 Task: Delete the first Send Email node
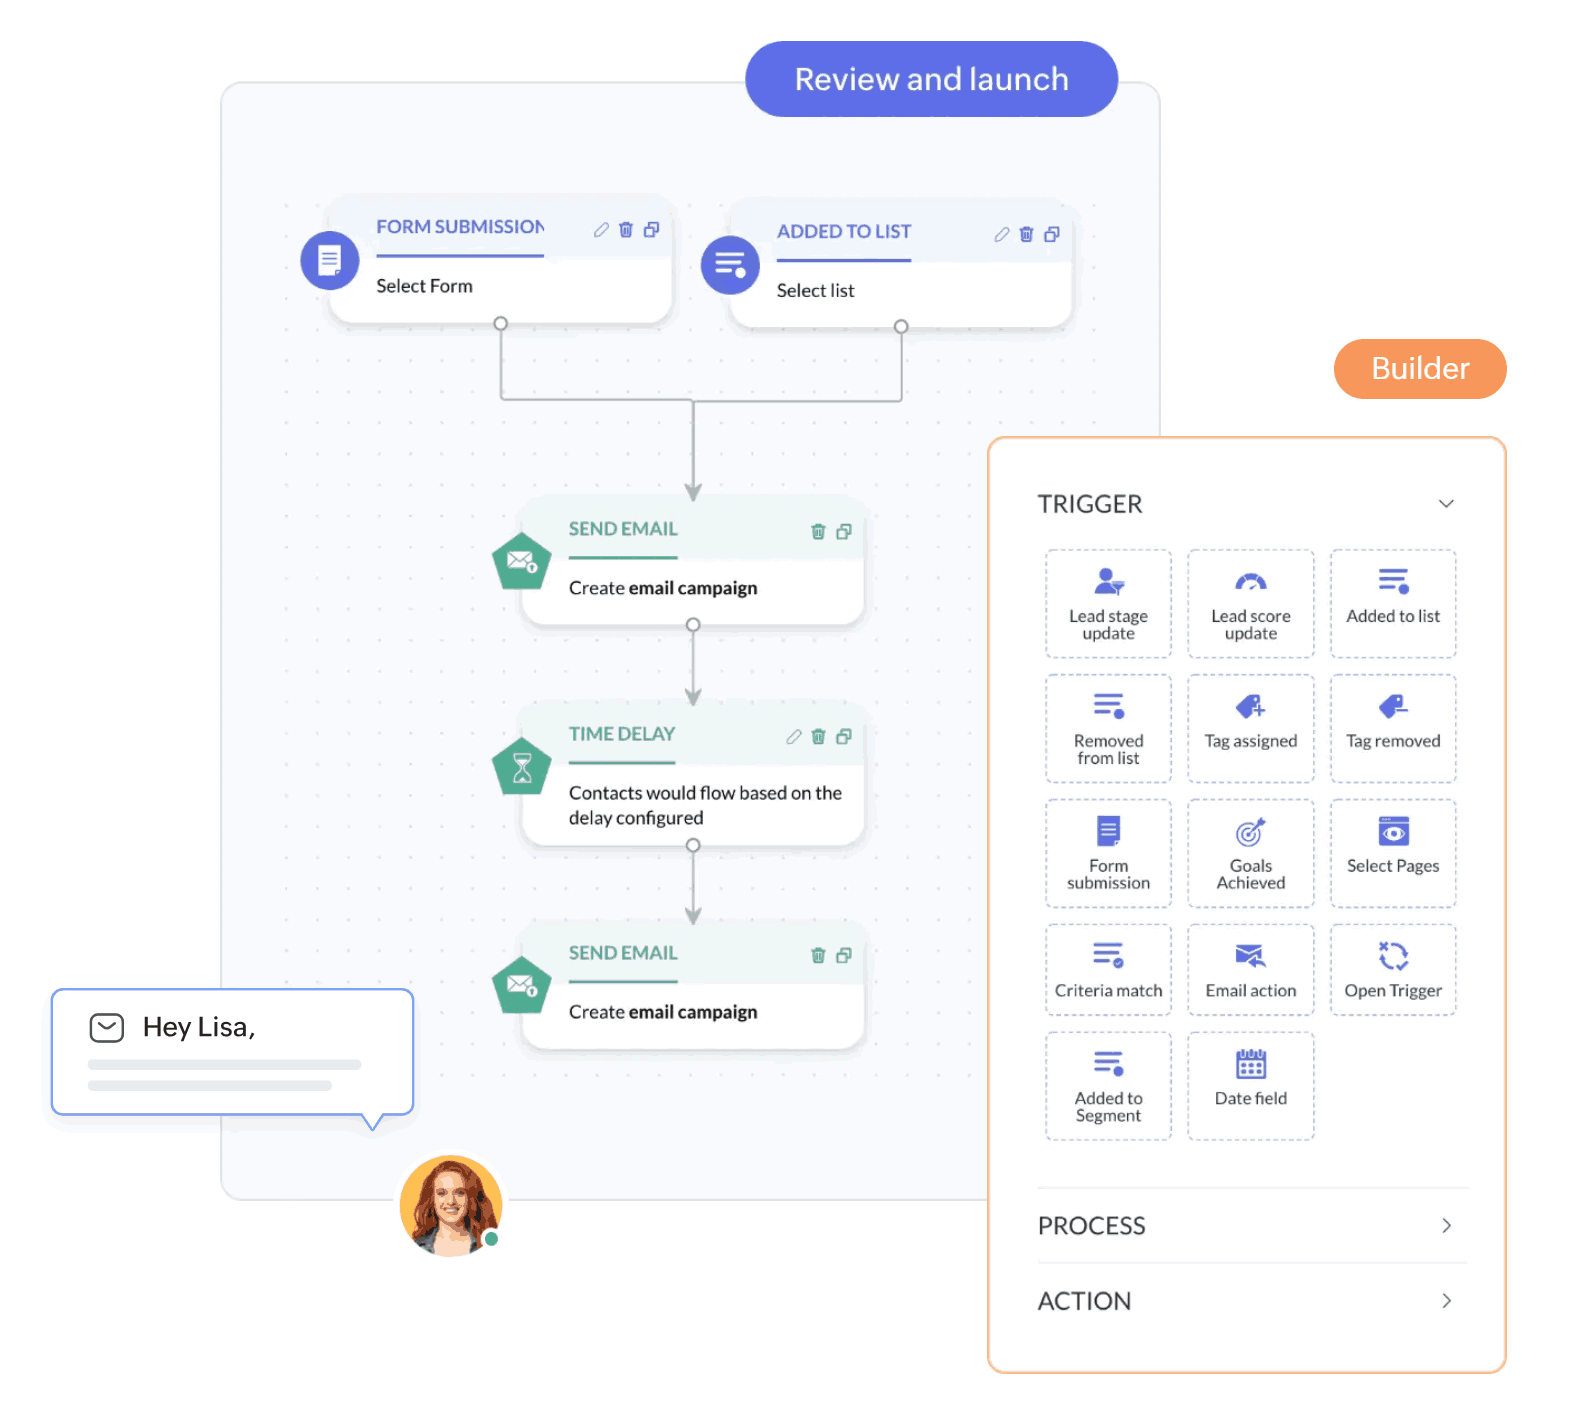[x=818, y=532]
